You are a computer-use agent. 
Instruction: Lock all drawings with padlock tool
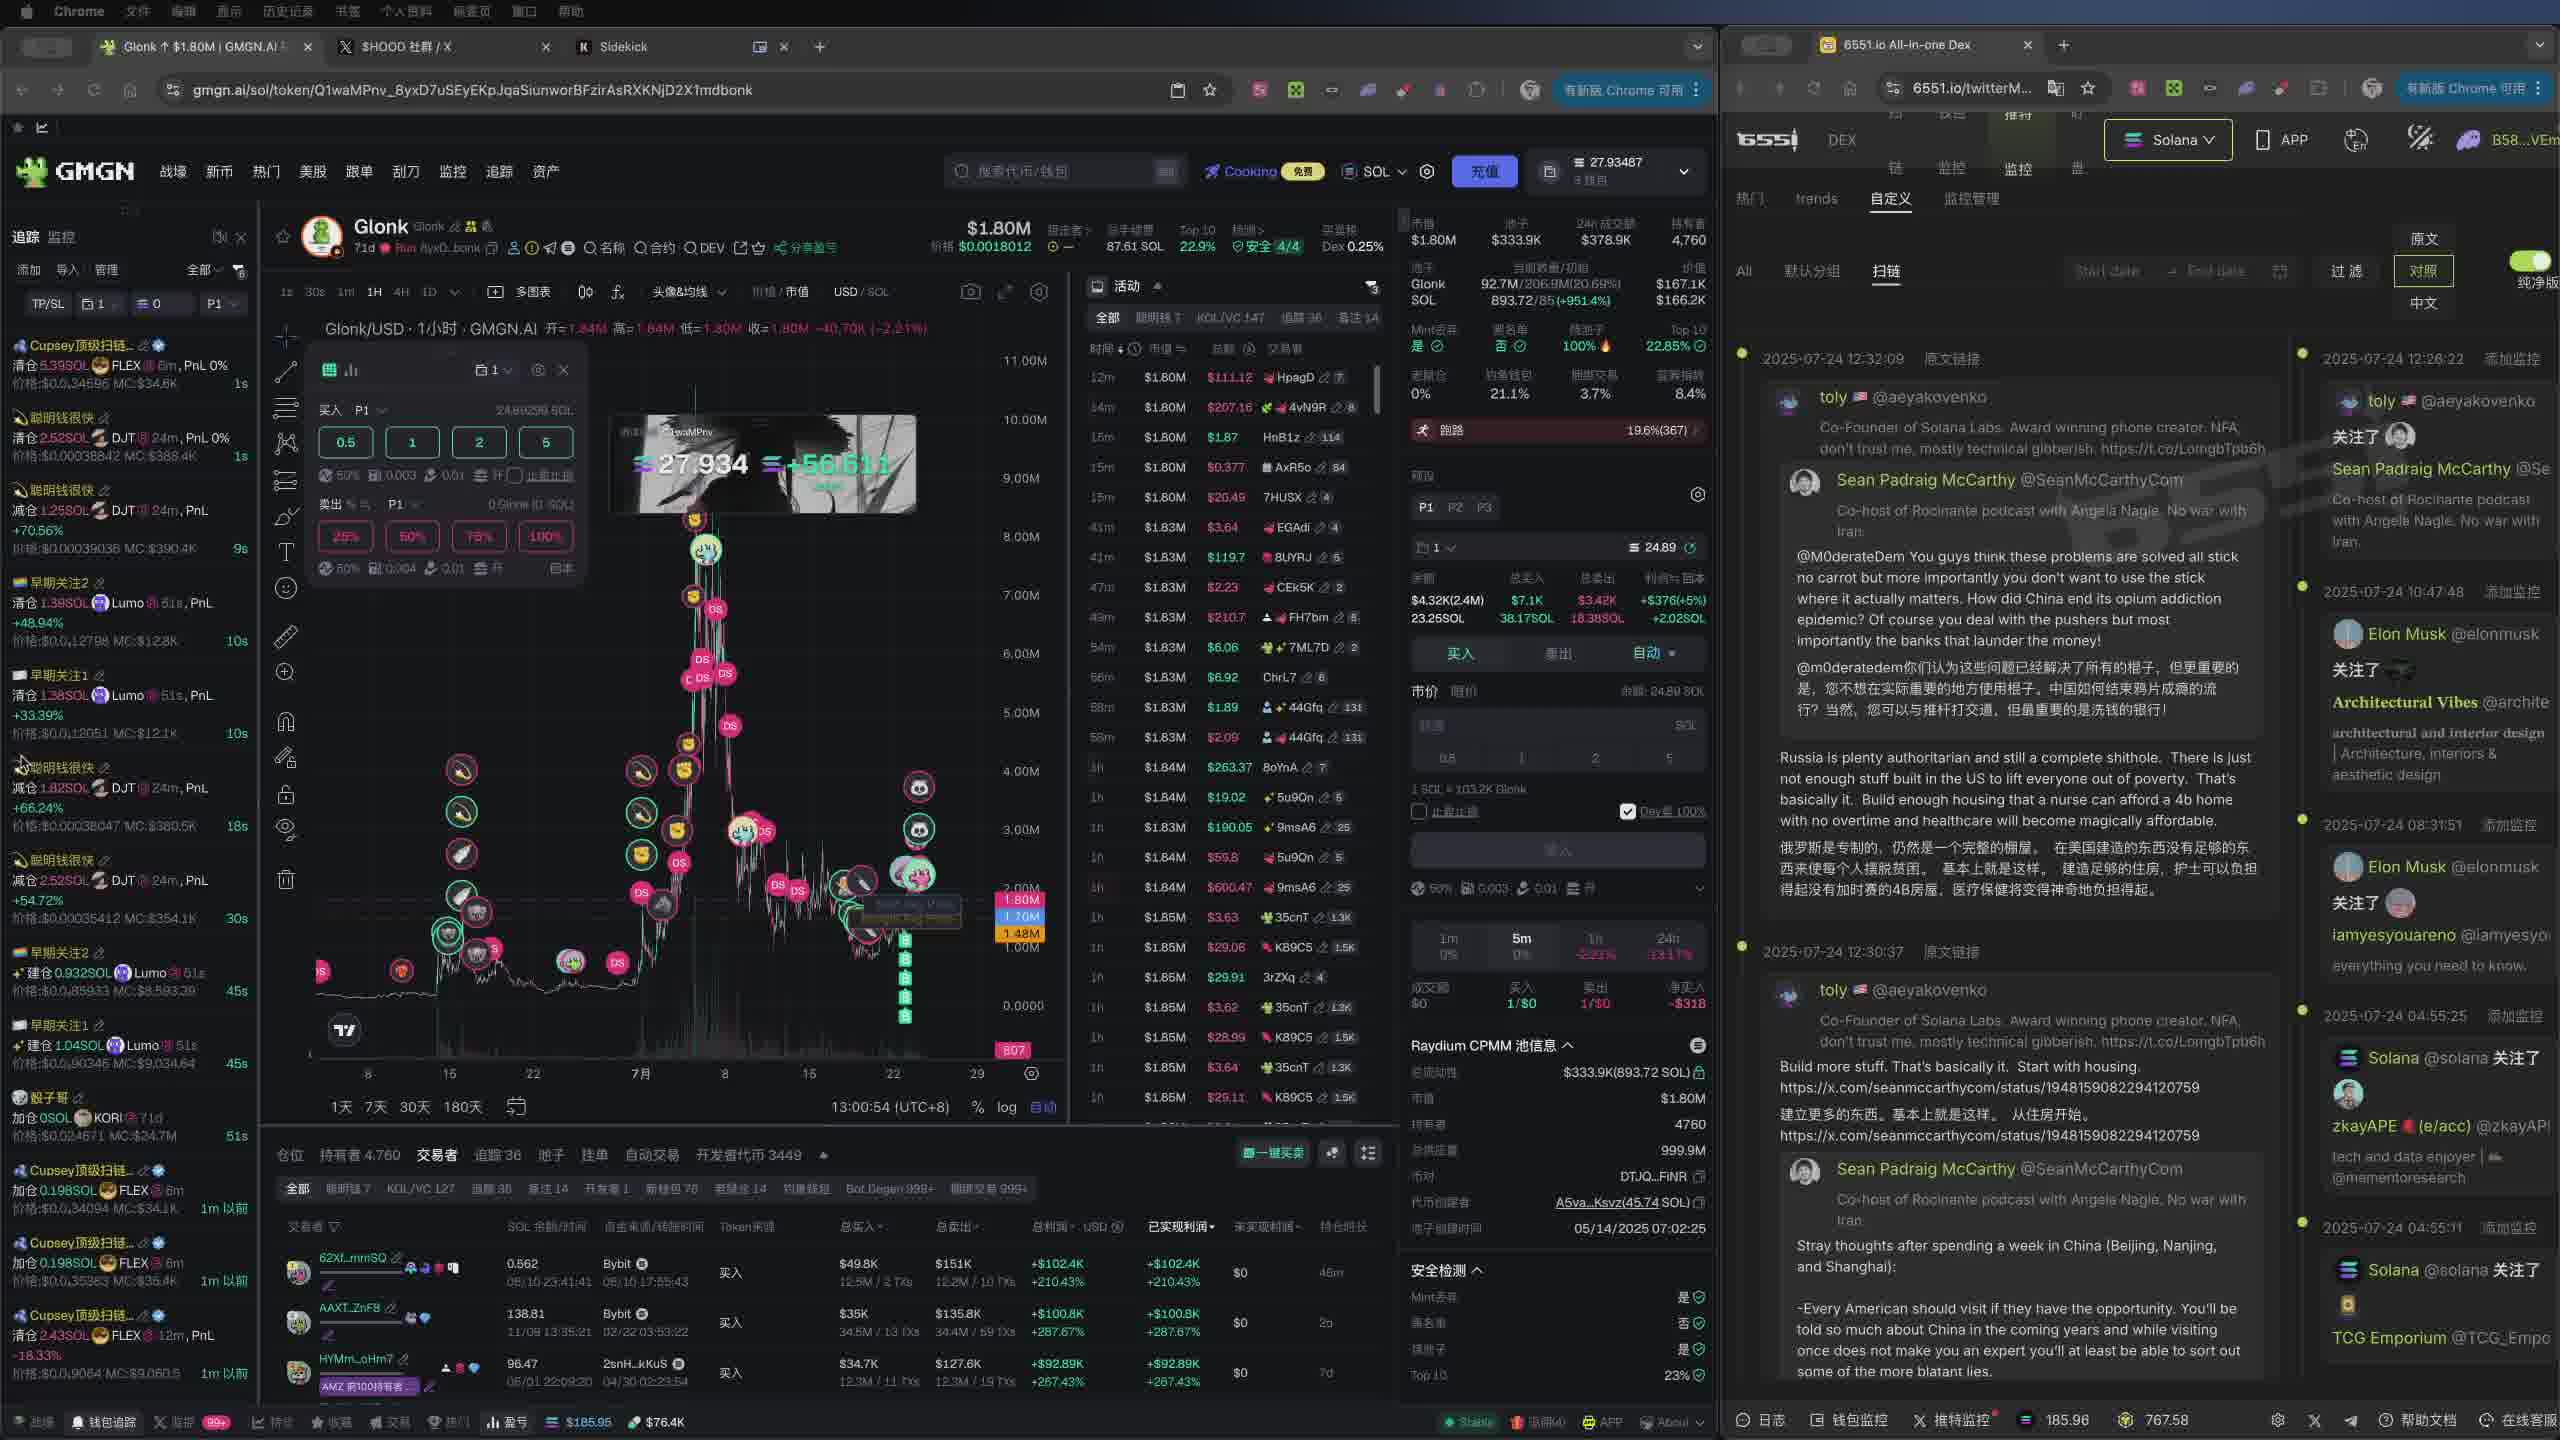[286, 795]
